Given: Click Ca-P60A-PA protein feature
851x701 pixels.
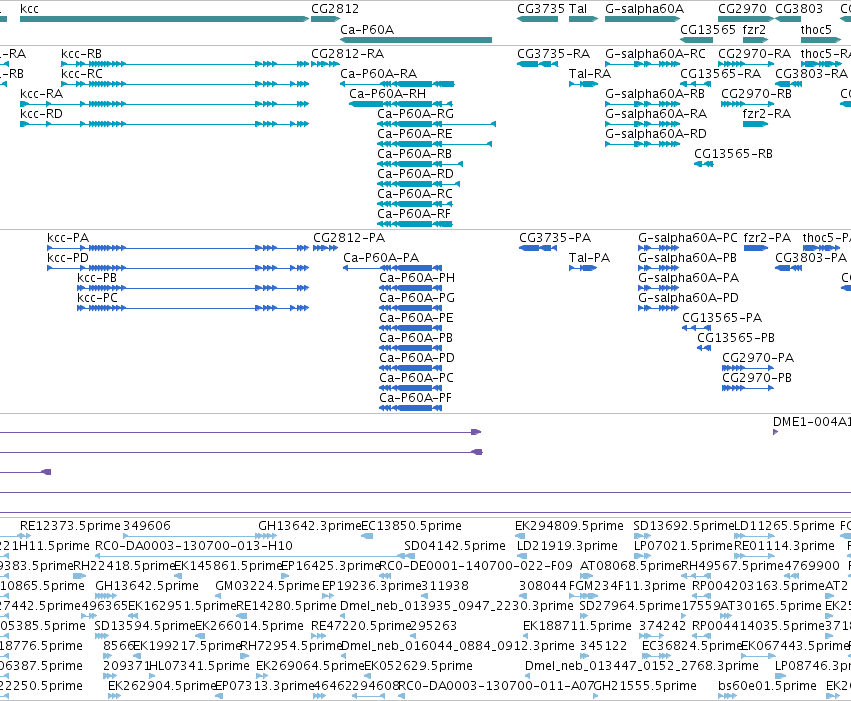Looking at the screenshot, I should pyautogui.click(x=392, y=268).
